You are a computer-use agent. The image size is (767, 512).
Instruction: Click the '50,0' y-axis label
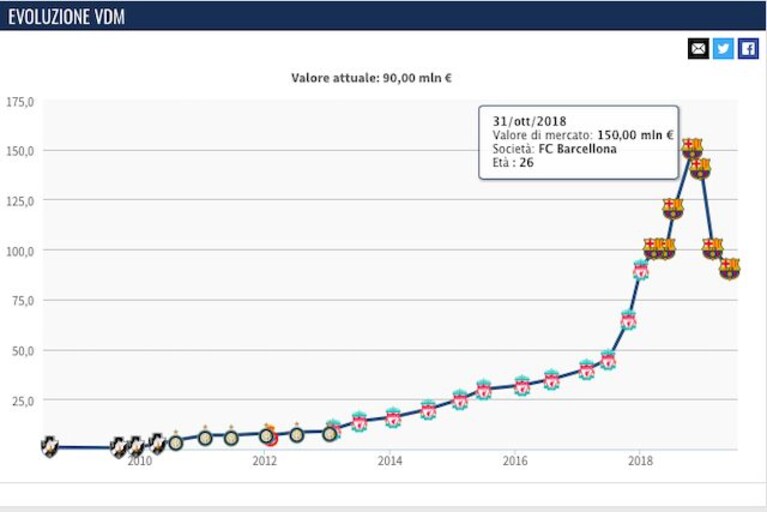(x=23, y=351)
